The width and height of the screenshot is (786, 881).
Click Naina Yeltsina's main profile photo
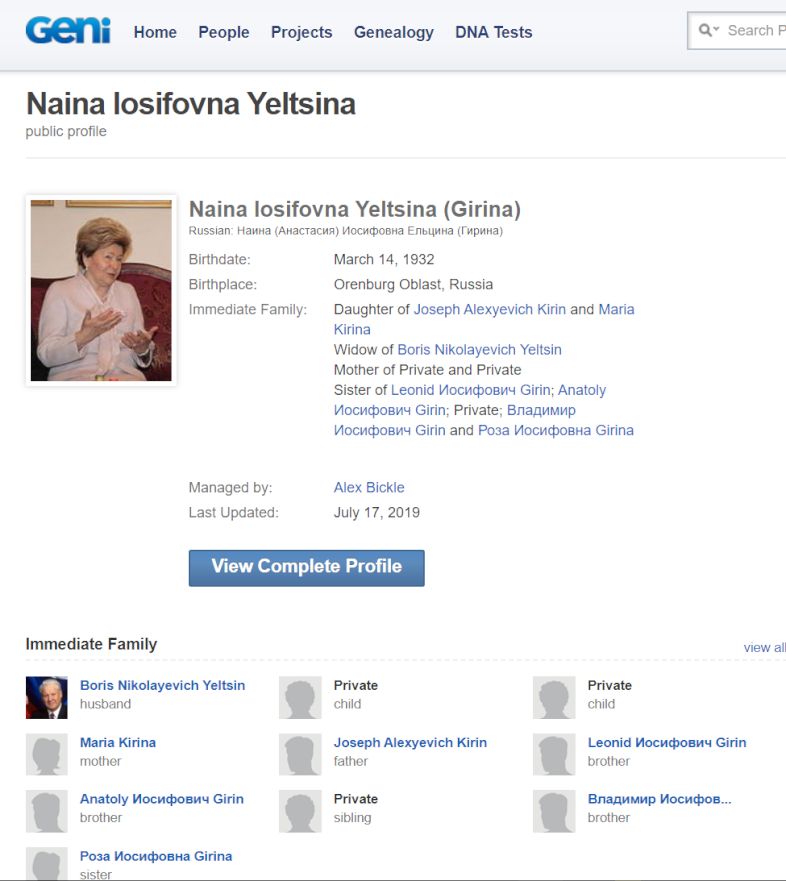(101, 291)
